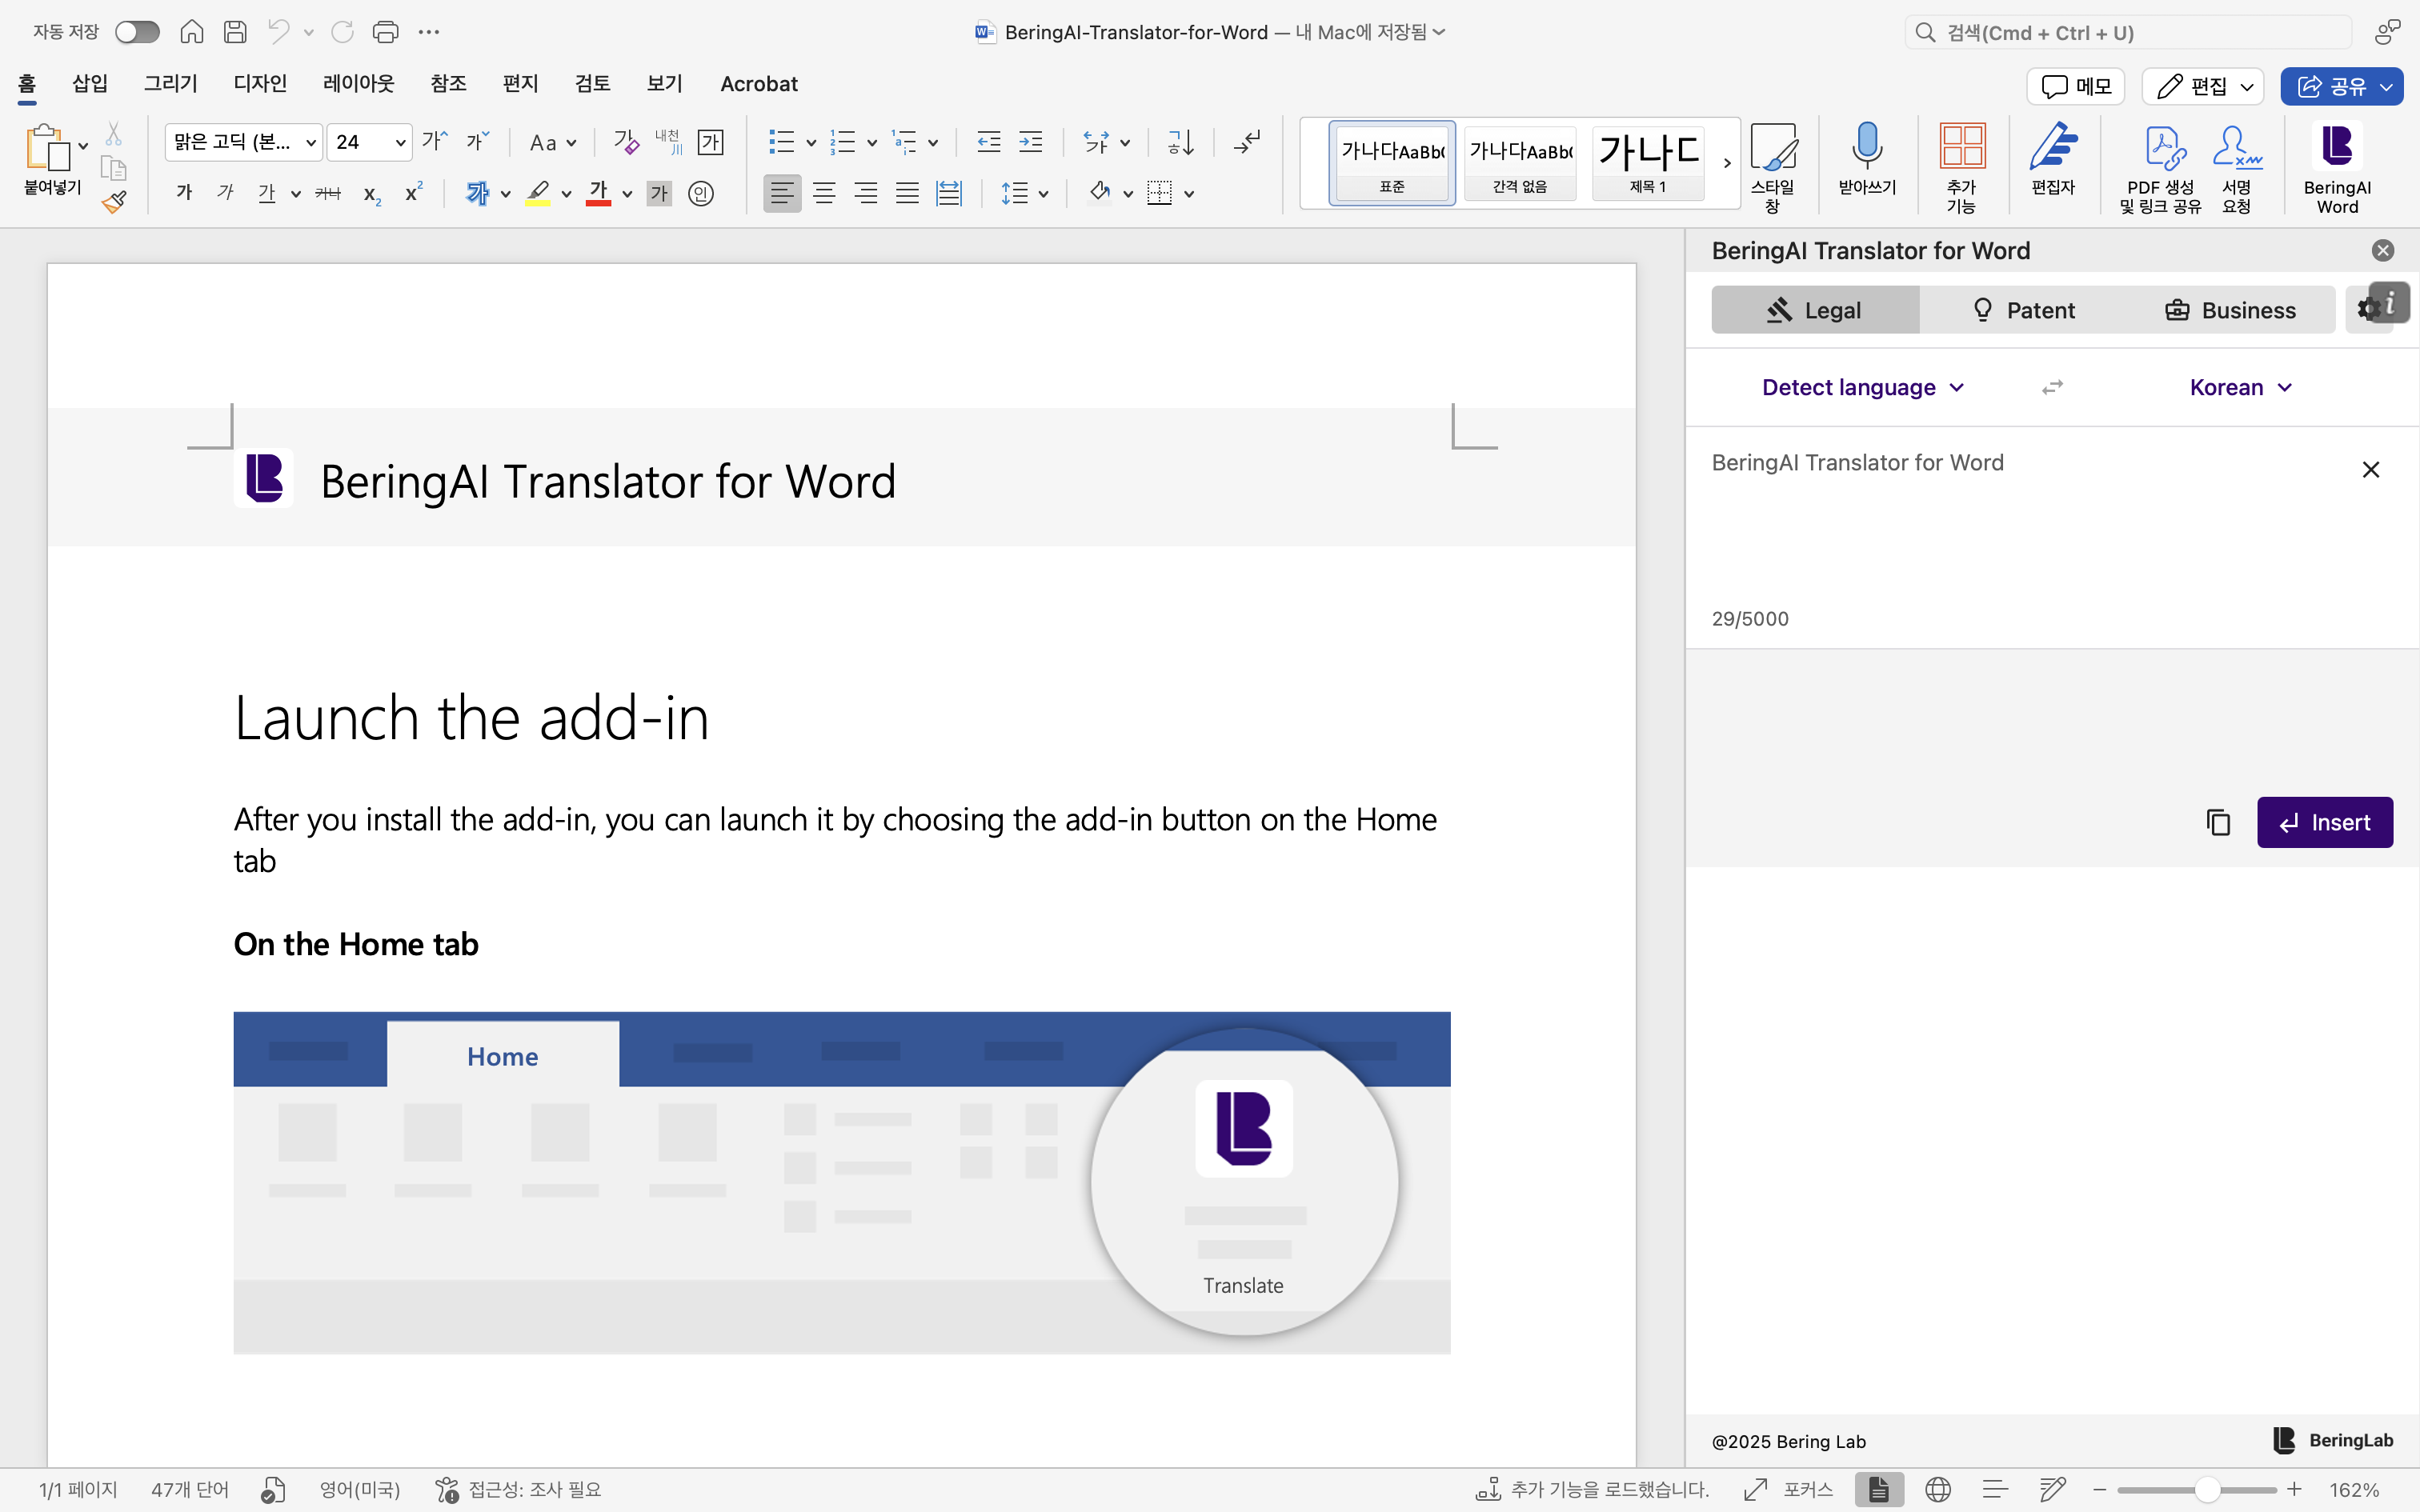Toggle subscript formatting

click(372, 193)
